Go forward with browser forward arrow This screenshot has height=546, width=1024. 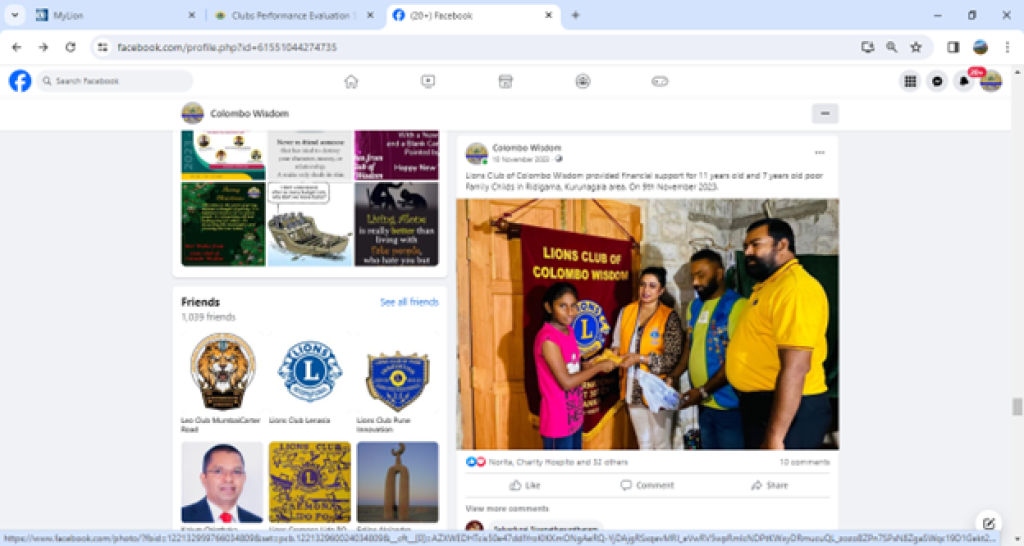point(43,47)
